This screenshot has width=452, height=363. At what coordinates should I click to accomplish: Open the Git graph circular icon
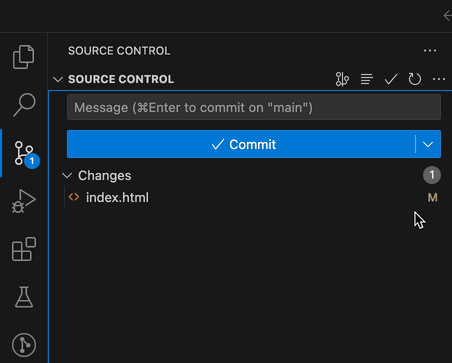pyautogui.click(x=24, y=345)
